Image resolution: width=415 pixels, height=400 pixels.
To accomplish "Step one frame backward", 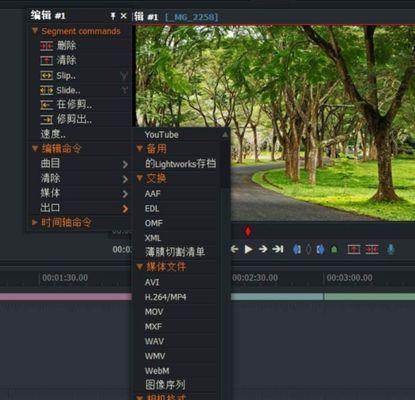I will tap(234, 249).
